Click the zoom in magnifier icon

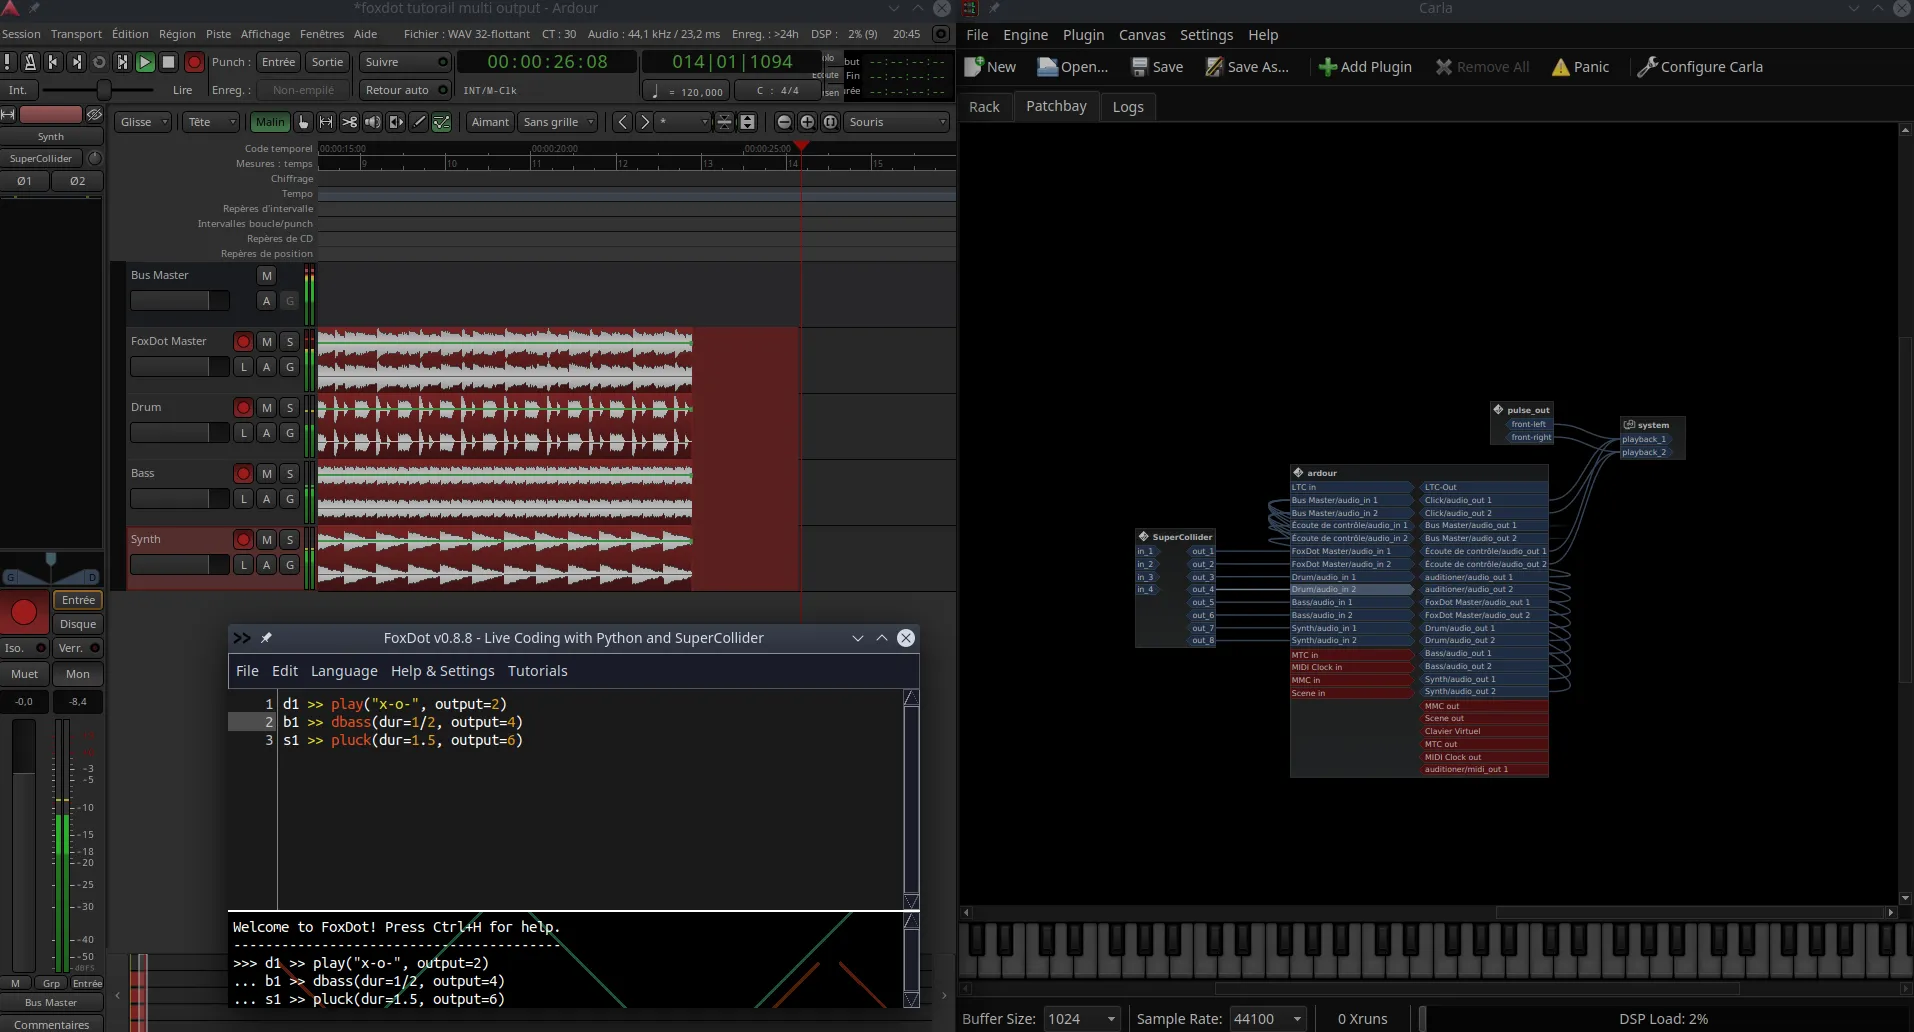807,122
